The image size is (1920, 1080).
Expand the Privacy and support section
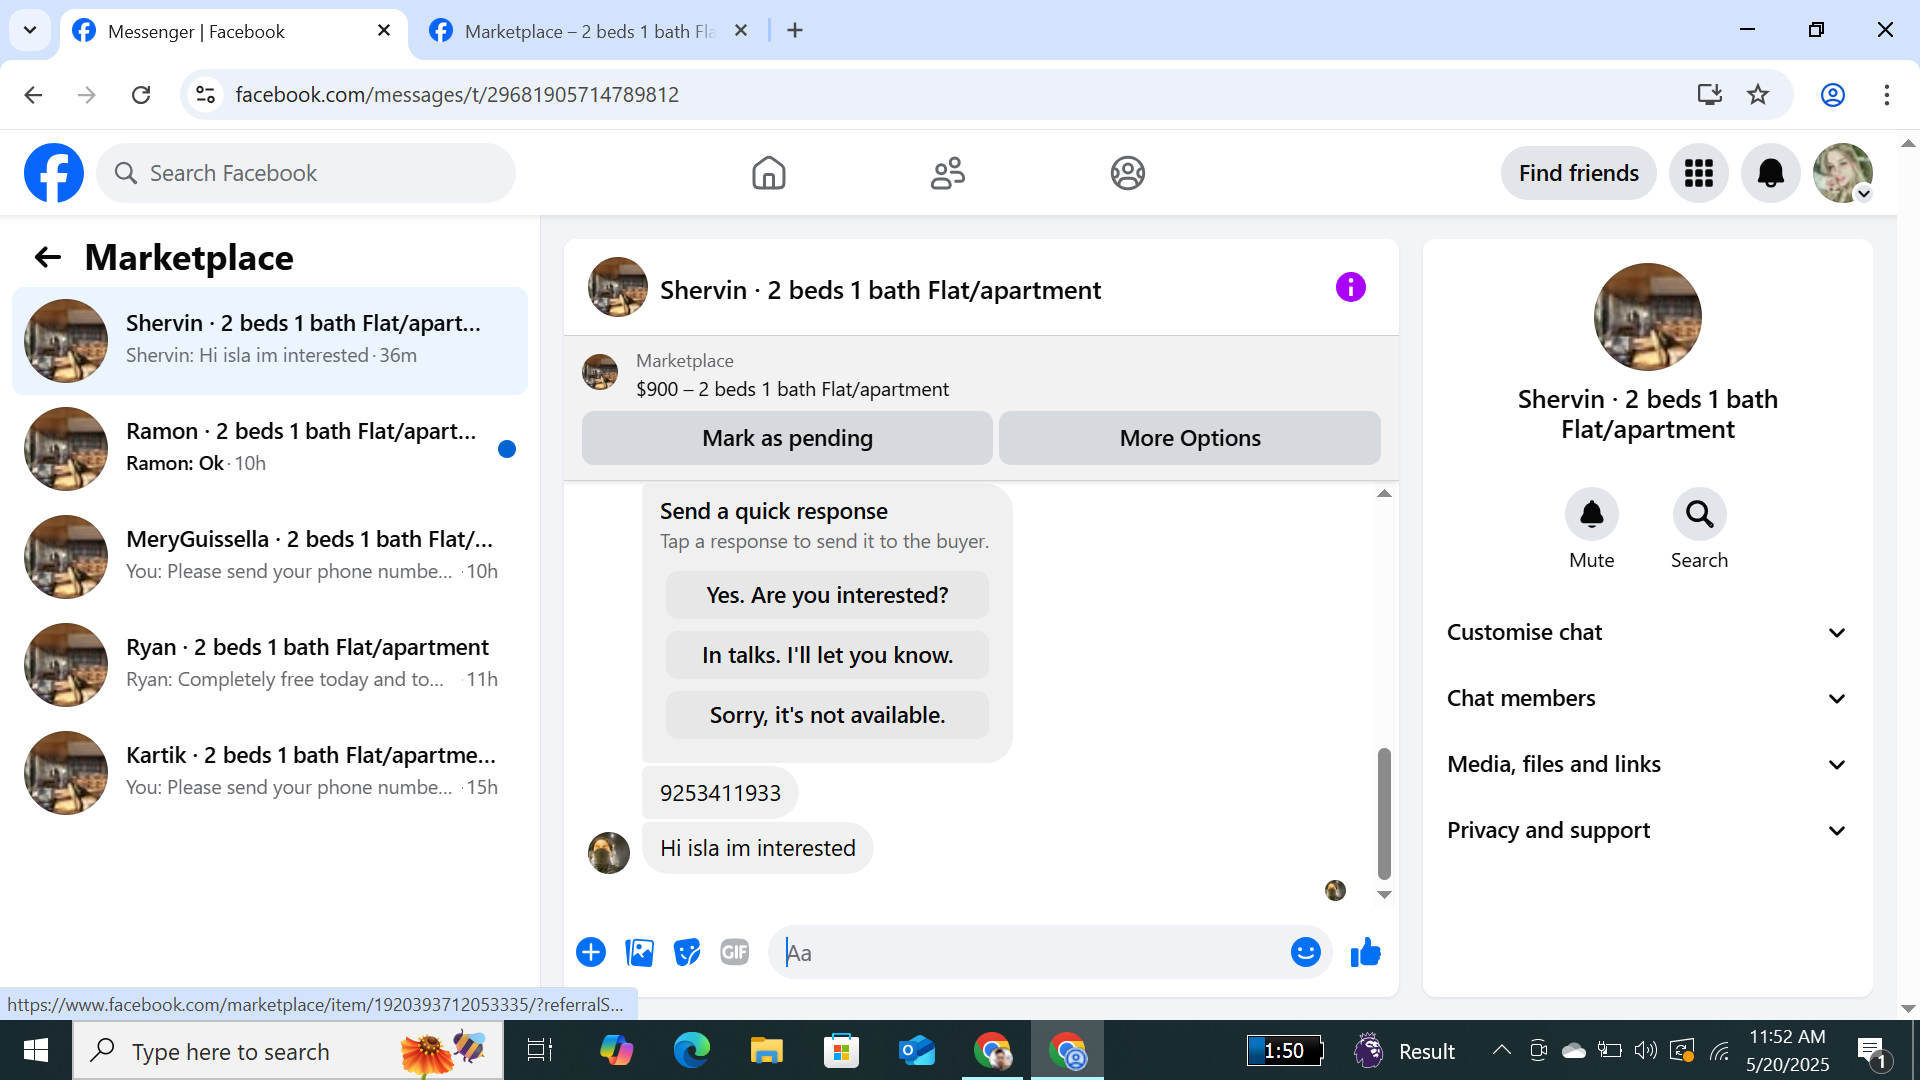click(1647, 831)
